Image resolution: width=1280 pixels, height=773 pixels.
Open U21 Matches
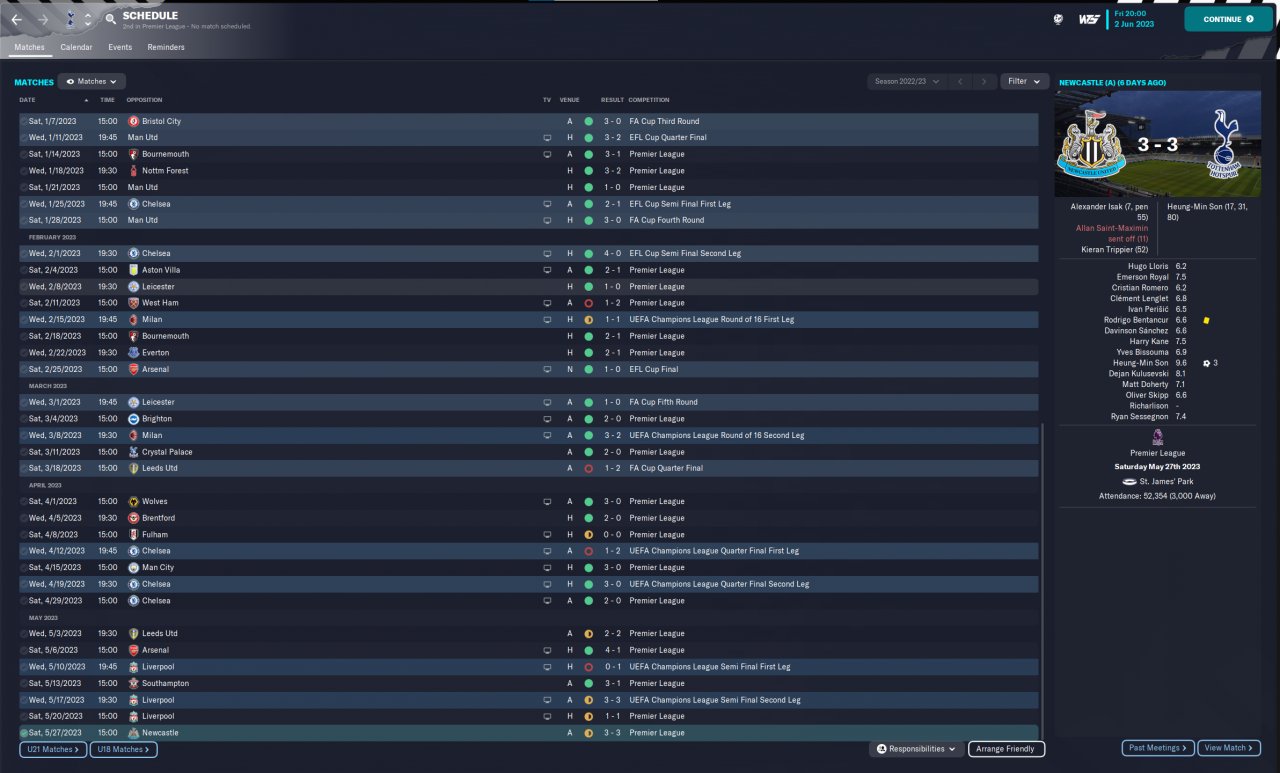click(x=53, y=749)
